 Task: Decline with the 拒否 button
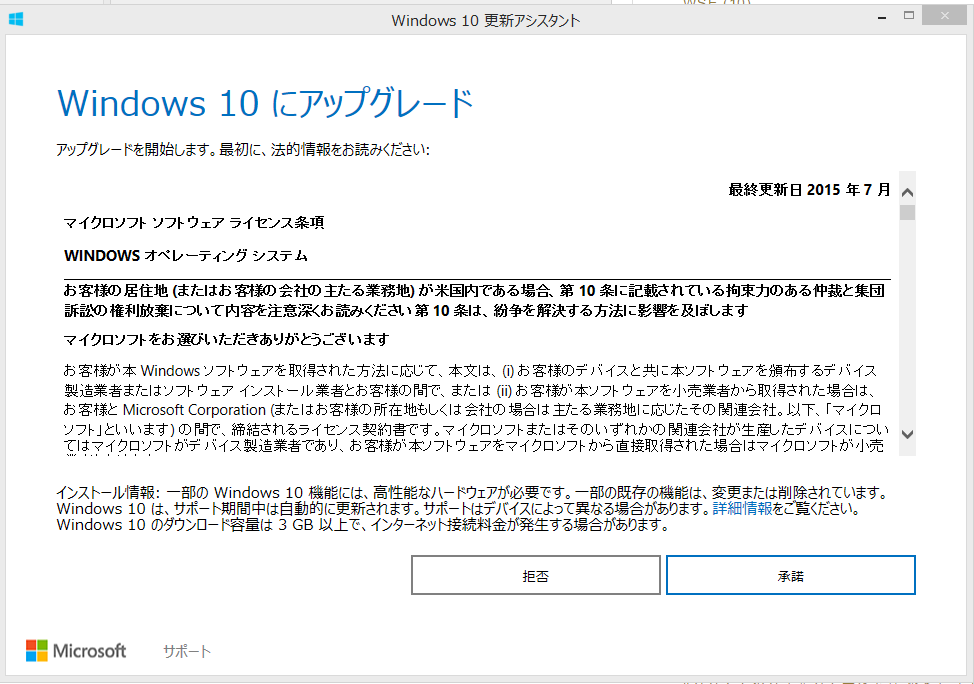[535, 575]
